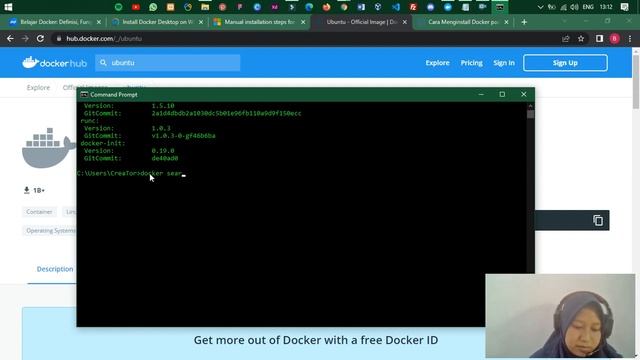Close the Ubuntu Official Image tab
The width and height of the screenshot is (640, 360).
404,22
